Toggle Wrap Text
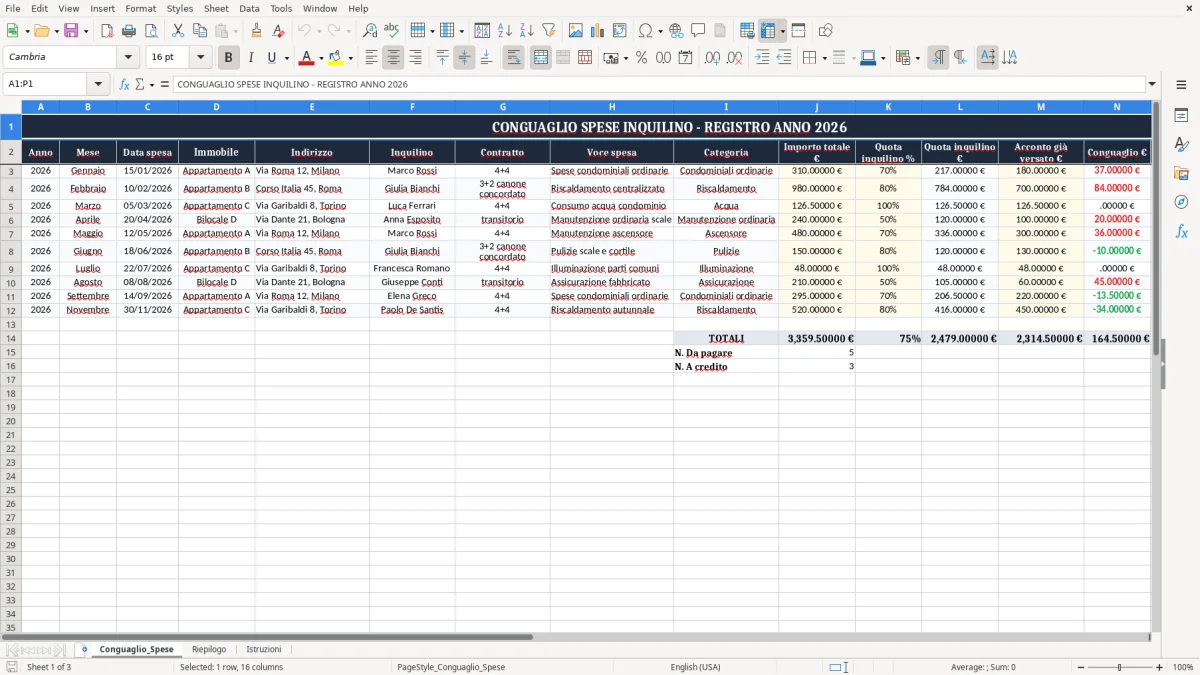 [x=514, y=58]
